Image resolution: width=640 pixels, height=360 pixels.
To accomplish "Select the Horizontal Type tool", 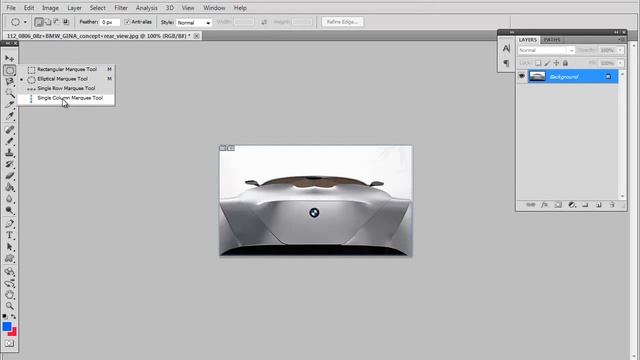I will (9, 235).
